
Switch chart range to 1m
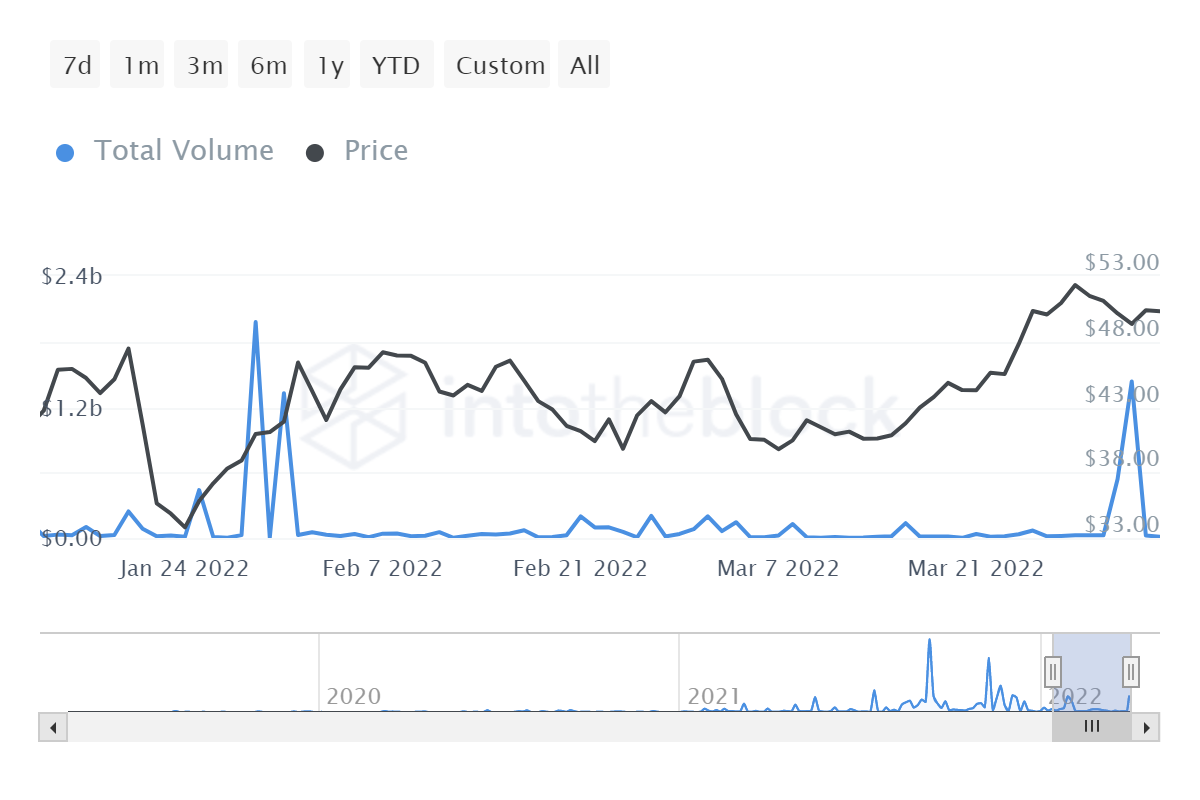click(141, 66)
